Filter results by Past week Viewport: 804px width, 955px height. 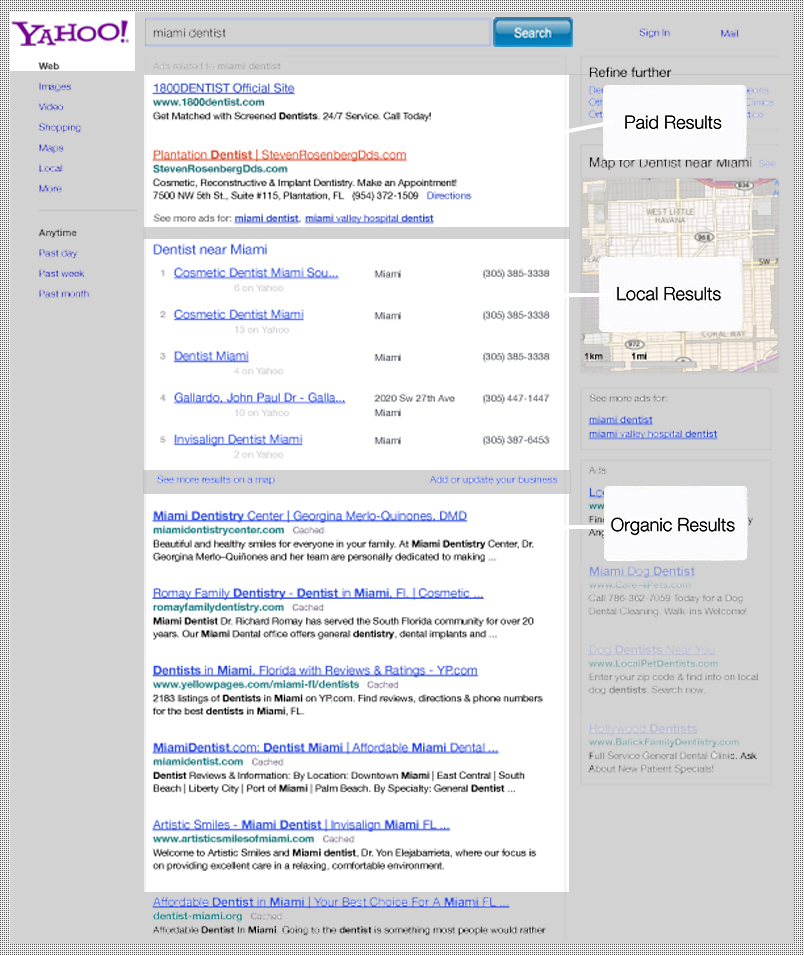pos(62,274)
